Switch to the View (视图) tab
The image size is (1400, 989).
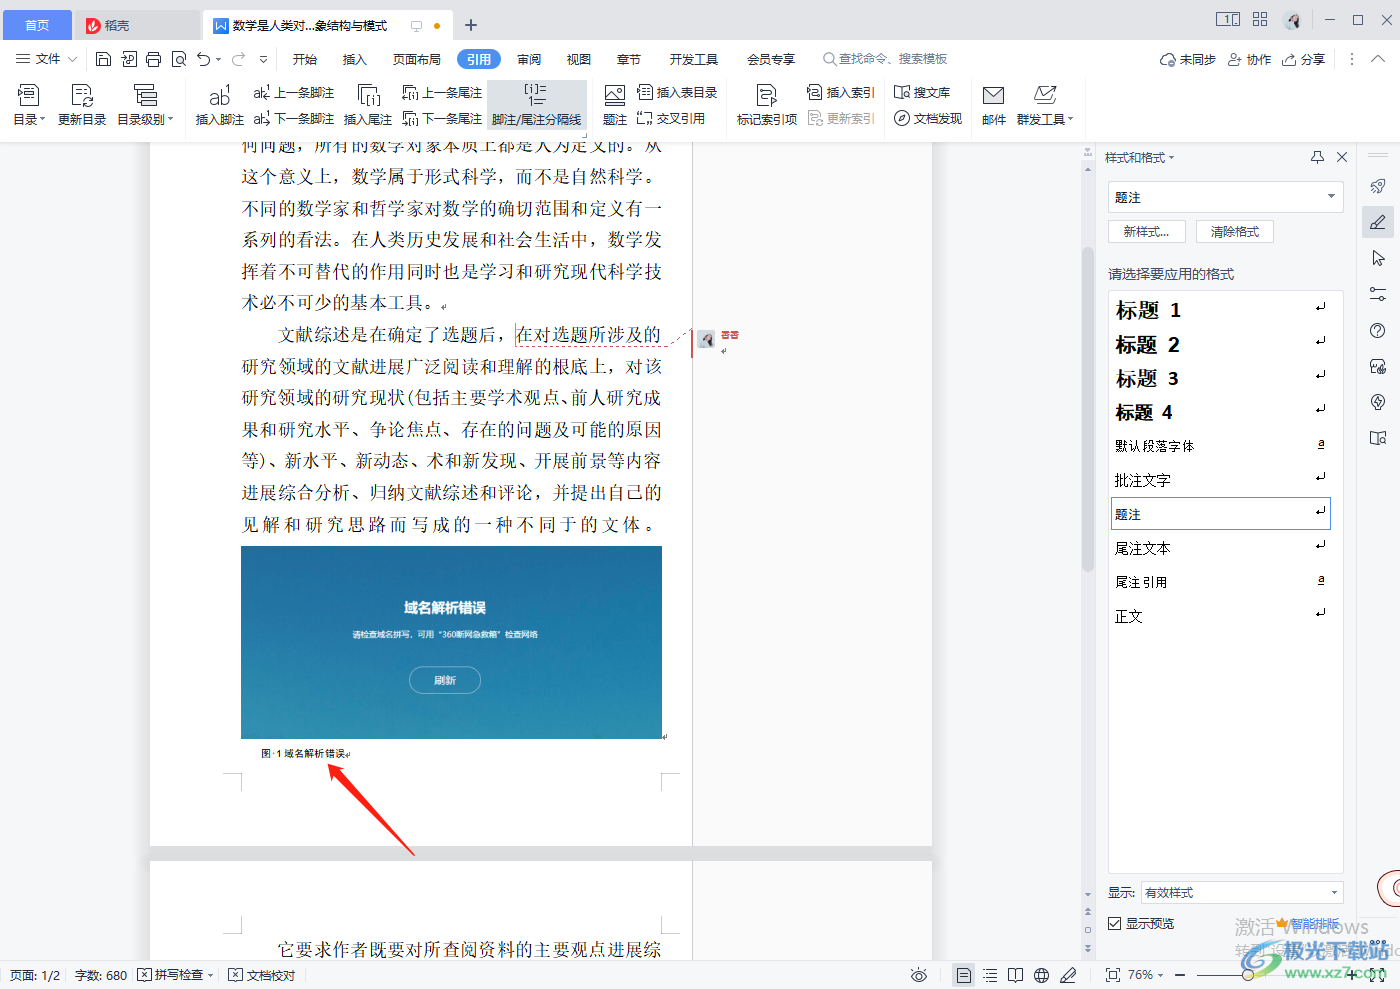[579, 59]
